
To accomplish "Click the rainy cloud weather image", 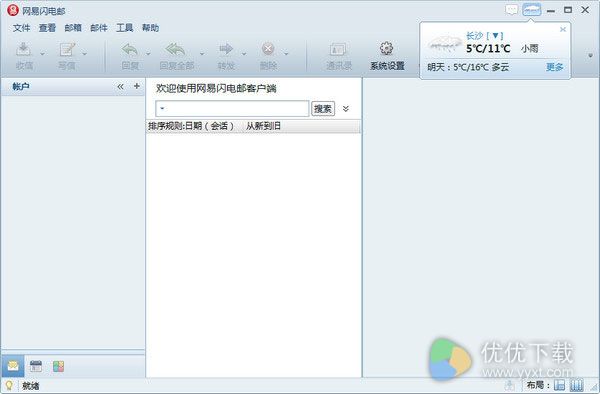I will tap(444, 43).
